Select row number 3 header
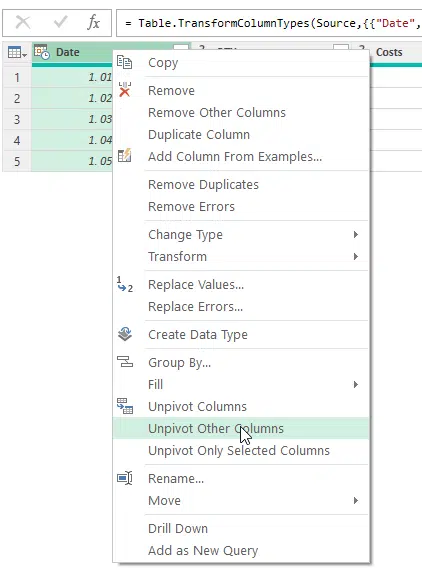Image resolution: width=422 pixels, height=585 pixels. 17,119
